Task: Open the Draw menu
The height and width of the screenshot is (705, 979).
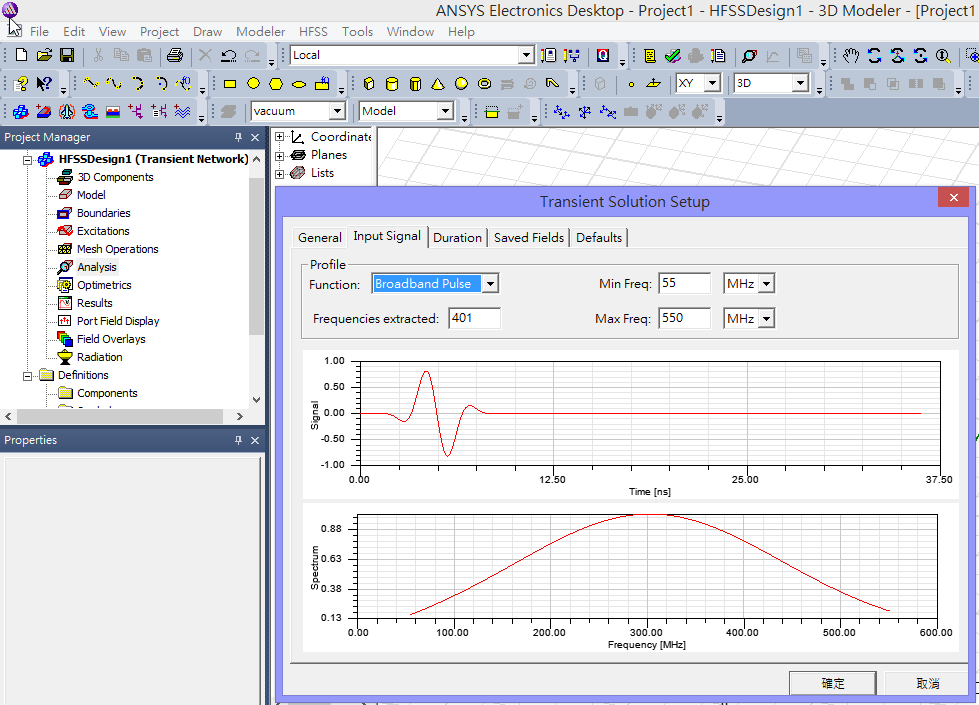Action: (207, 31)
